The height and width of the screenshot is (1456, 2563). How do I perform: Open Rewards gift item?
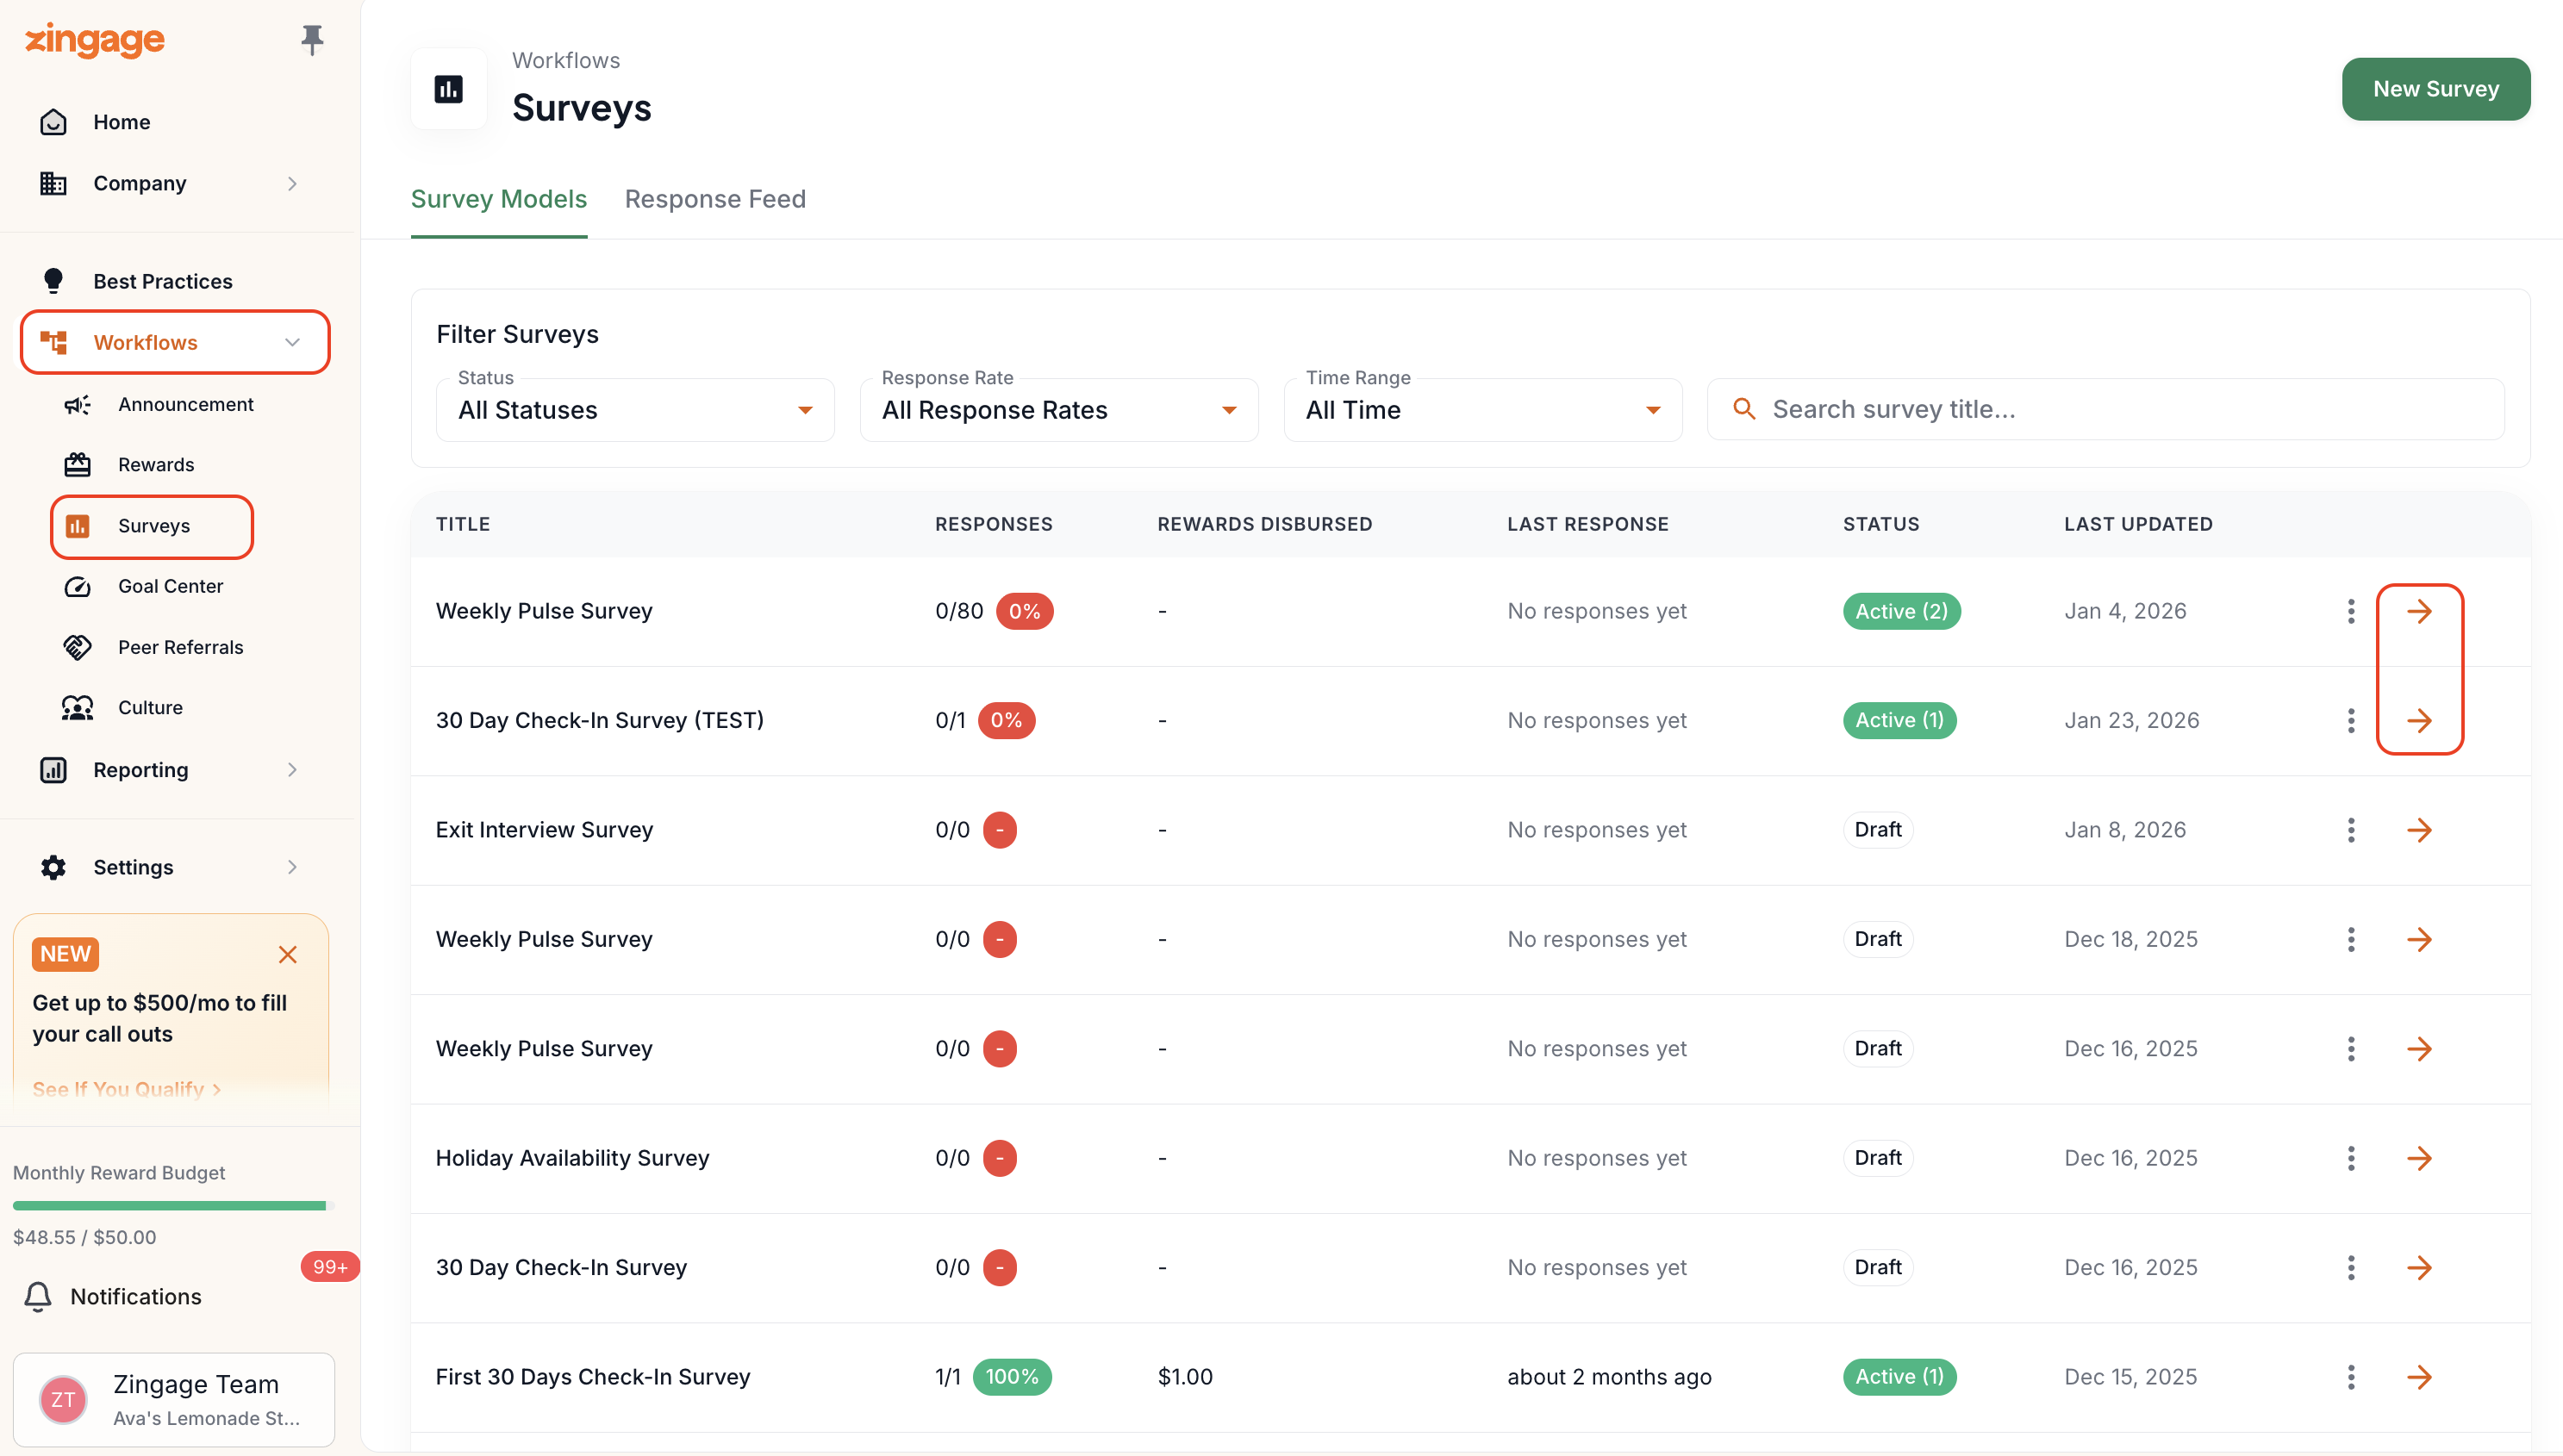(x=128, y=465)
